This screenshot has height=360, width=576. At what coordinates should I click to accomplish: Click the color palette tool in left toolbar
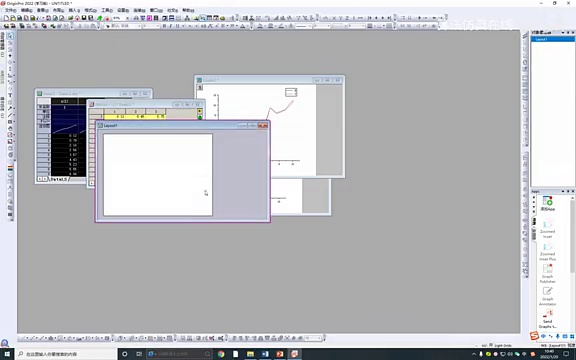tap(10, 168)
